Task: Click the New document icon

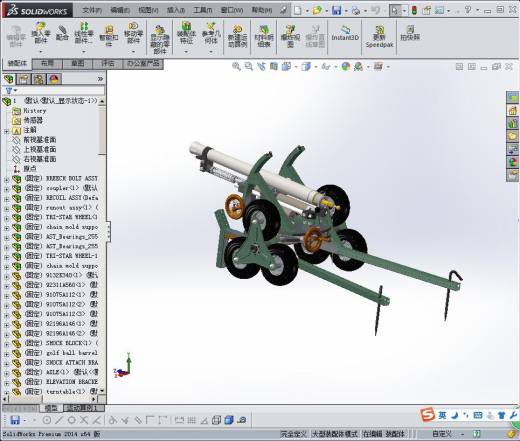Action: 297,10
